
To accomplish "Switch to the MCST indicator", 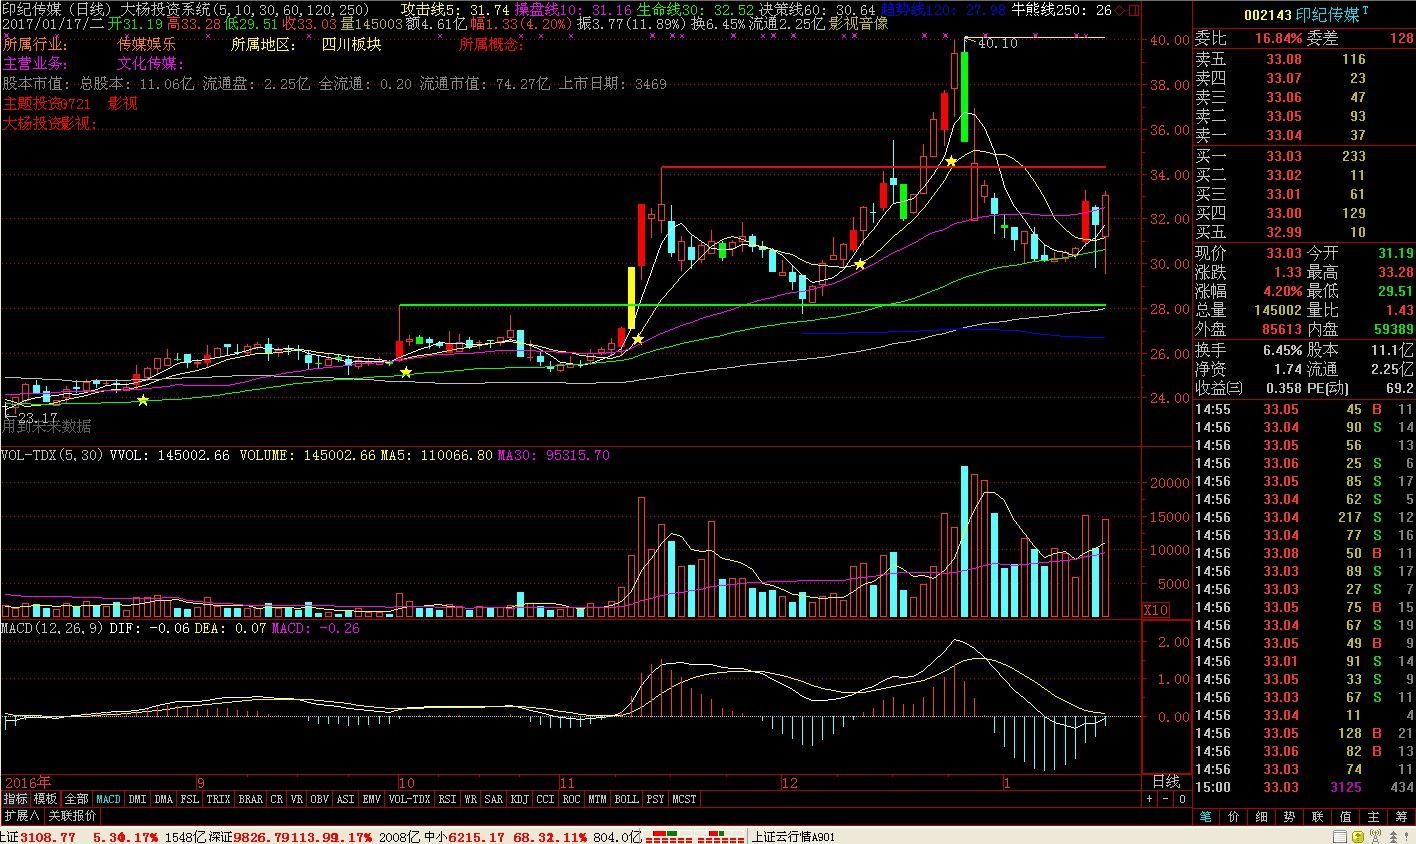I will click(684, 799).
